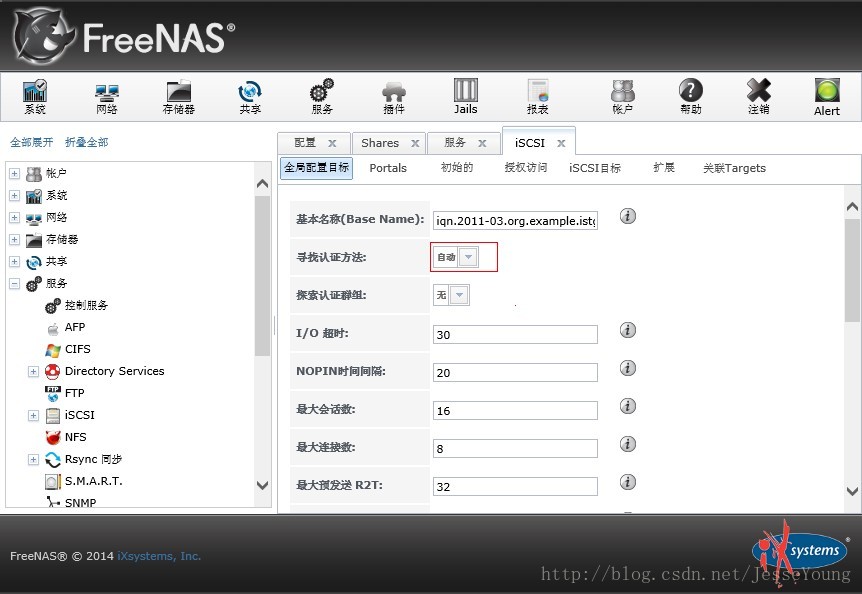Viewport: 862px width, 594px height.
Task: Switch to the 配置 tab
Action: (x=313, y=143)
